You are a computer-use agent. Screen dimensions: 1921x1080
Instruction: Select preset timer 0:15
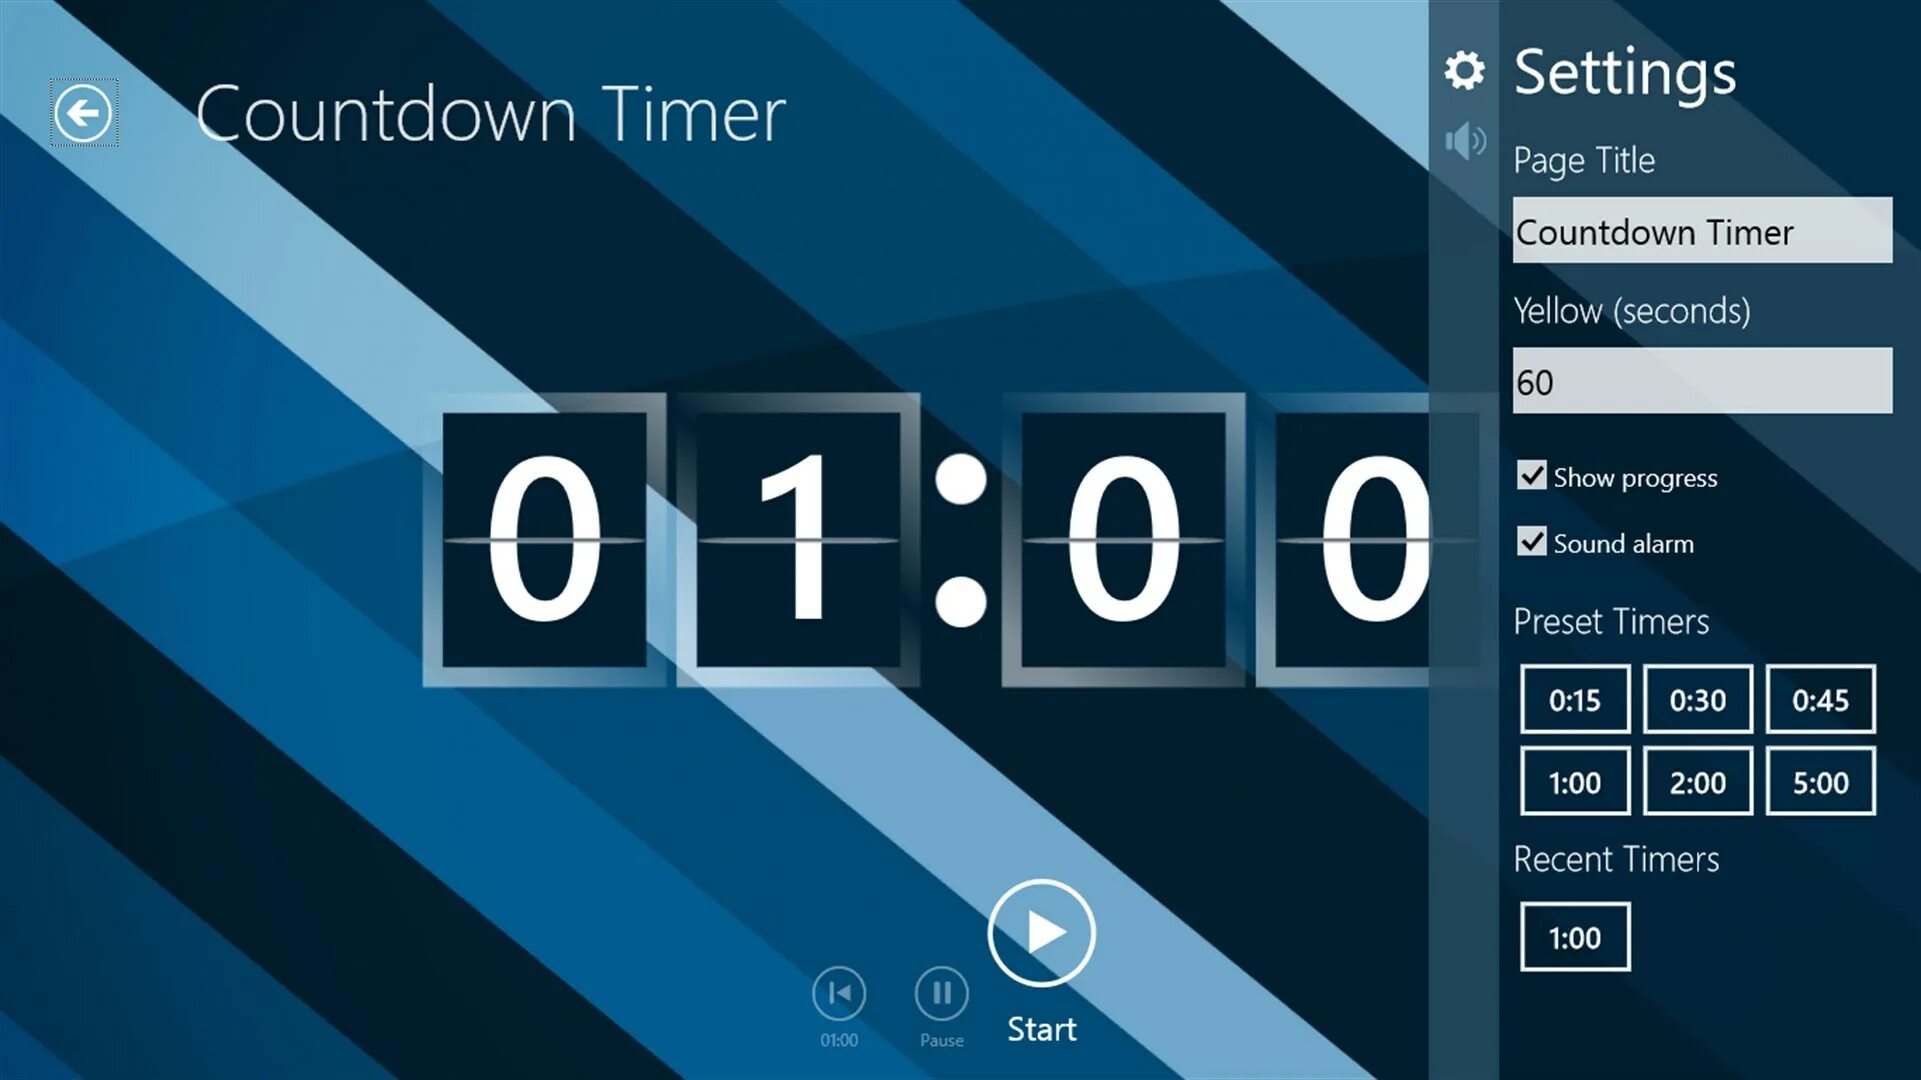pyautogui.click(x=1571, y=699)
